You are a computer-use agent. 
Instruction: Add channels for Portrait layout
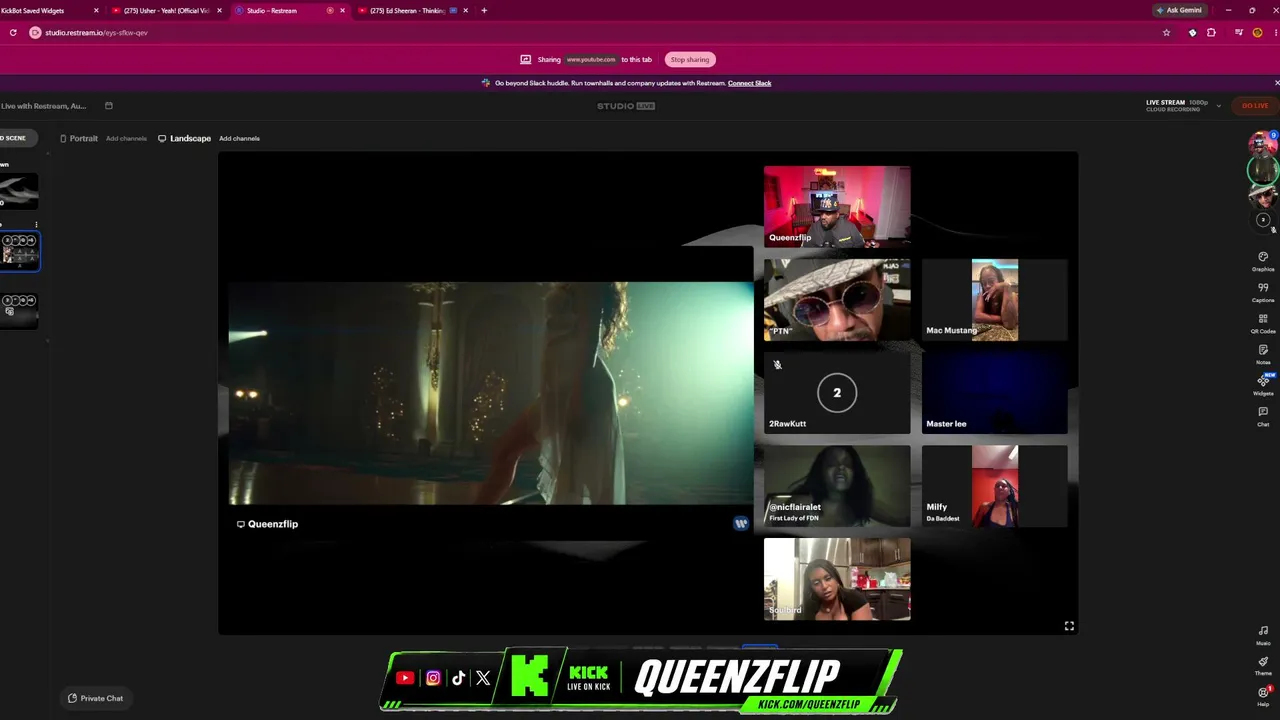pos(126,138)
